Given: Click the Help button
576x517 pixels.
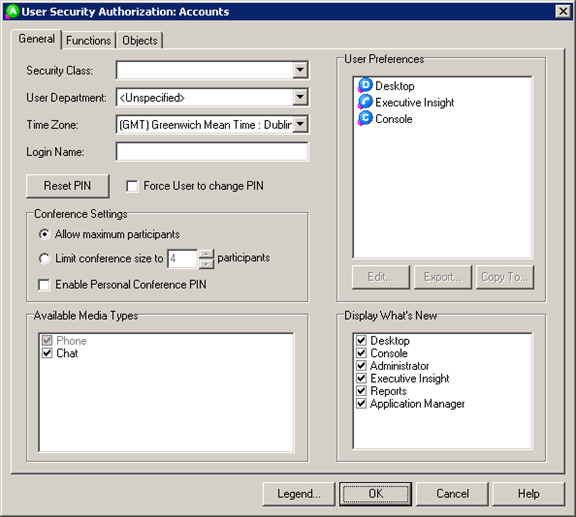Looking at the screenshot, I should pos(528,494).
